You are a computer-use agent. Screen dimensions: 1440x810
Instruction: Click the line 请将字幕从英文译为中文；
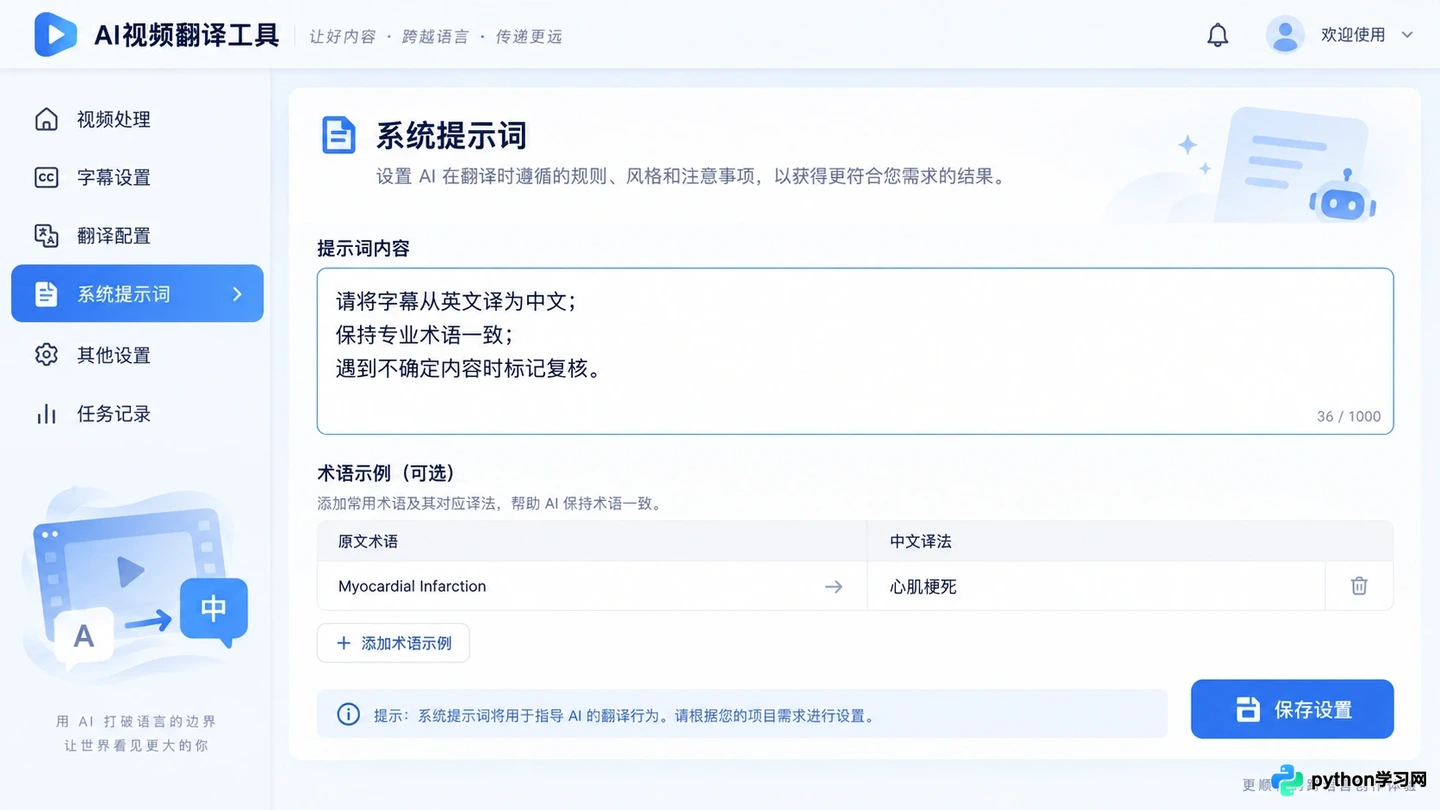[x=456, y=301]
